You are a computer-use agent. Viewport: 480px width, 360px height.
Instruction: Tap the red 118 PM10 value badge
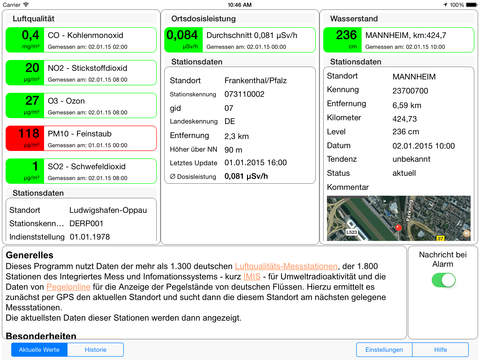pyautogui.click(x=25, y=138)
